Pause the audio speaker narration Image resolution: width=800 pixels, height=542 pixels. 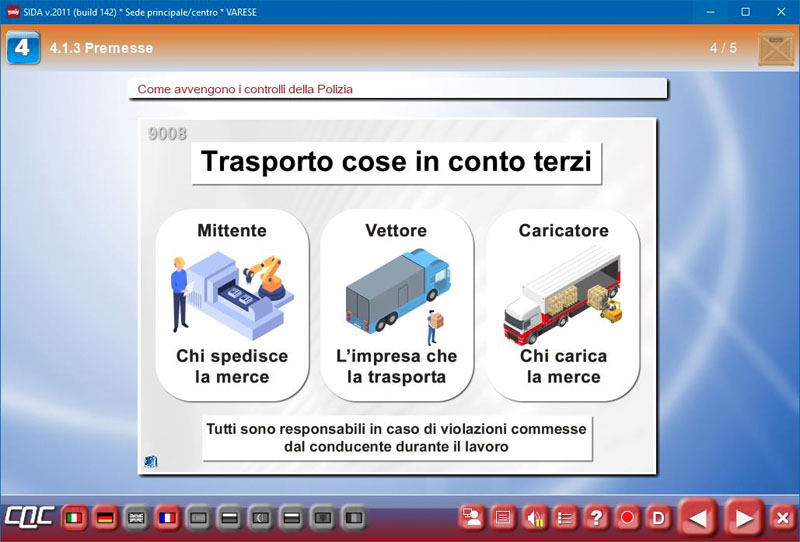(534, 518)
